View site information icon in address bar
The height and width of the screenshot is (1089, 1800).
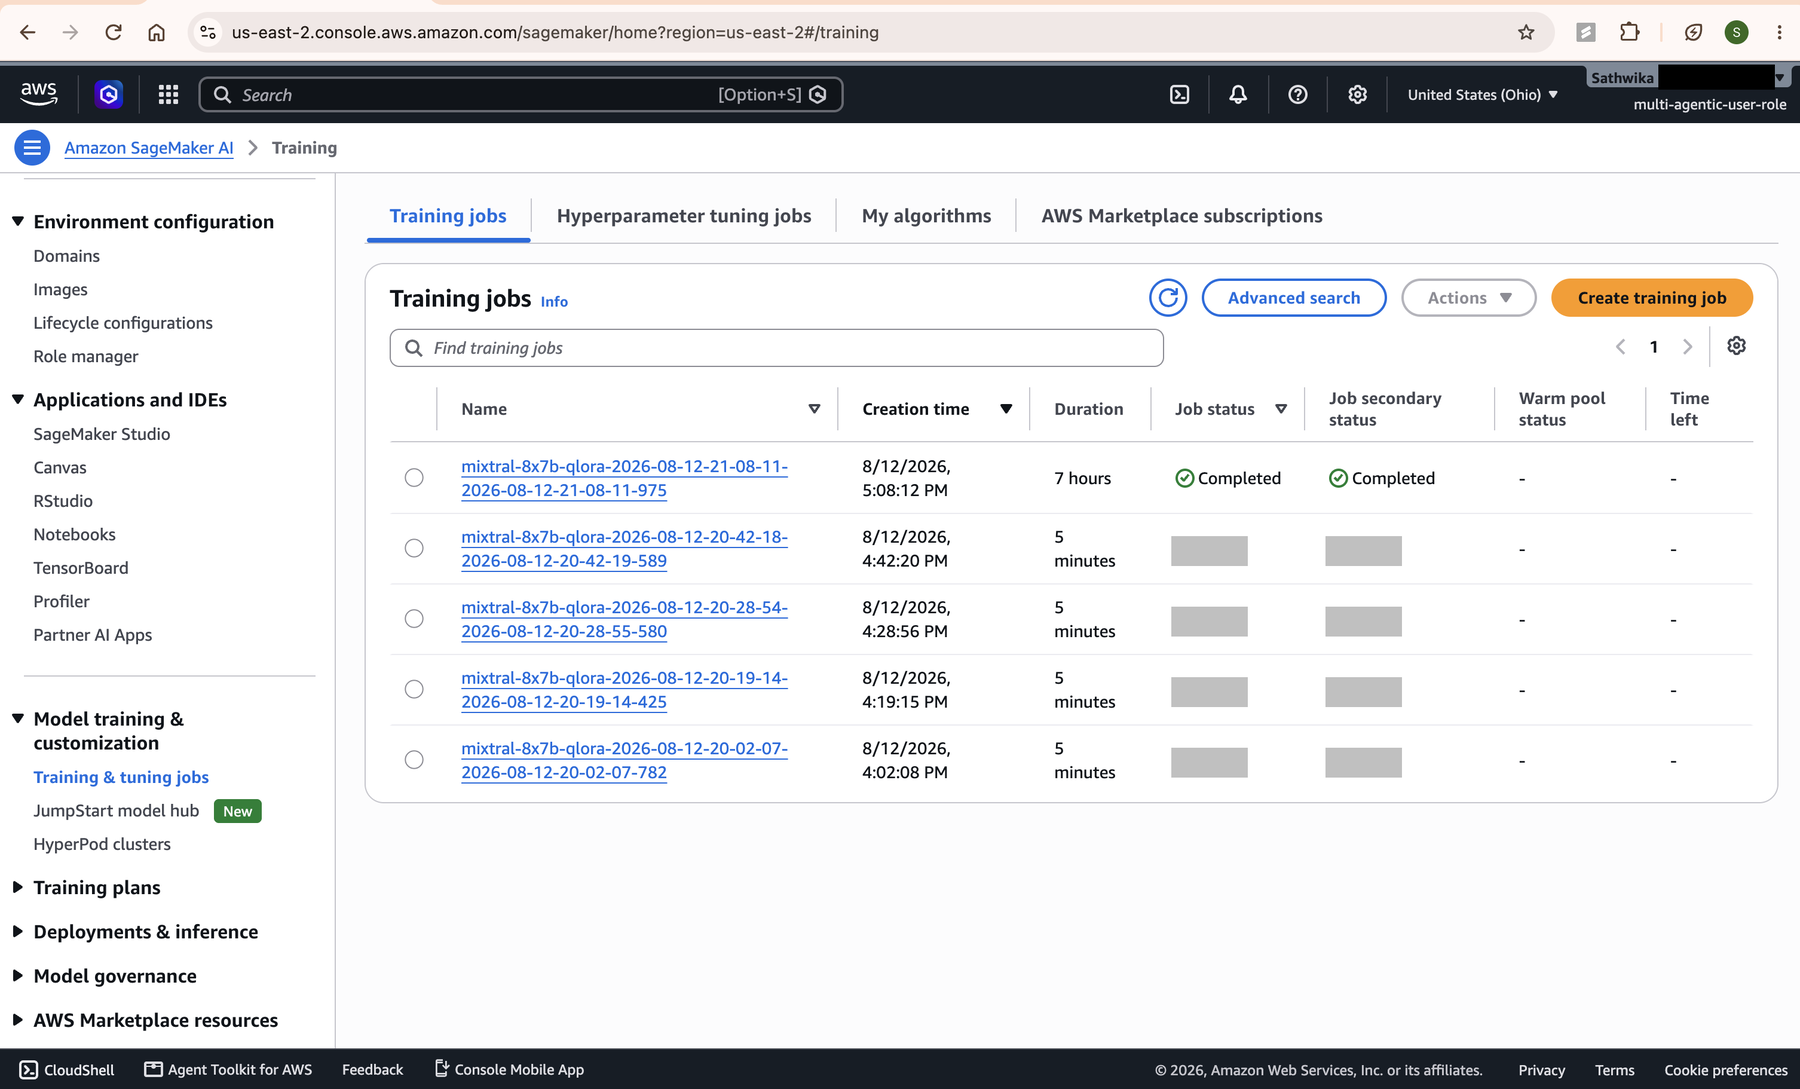coord(208,32)
